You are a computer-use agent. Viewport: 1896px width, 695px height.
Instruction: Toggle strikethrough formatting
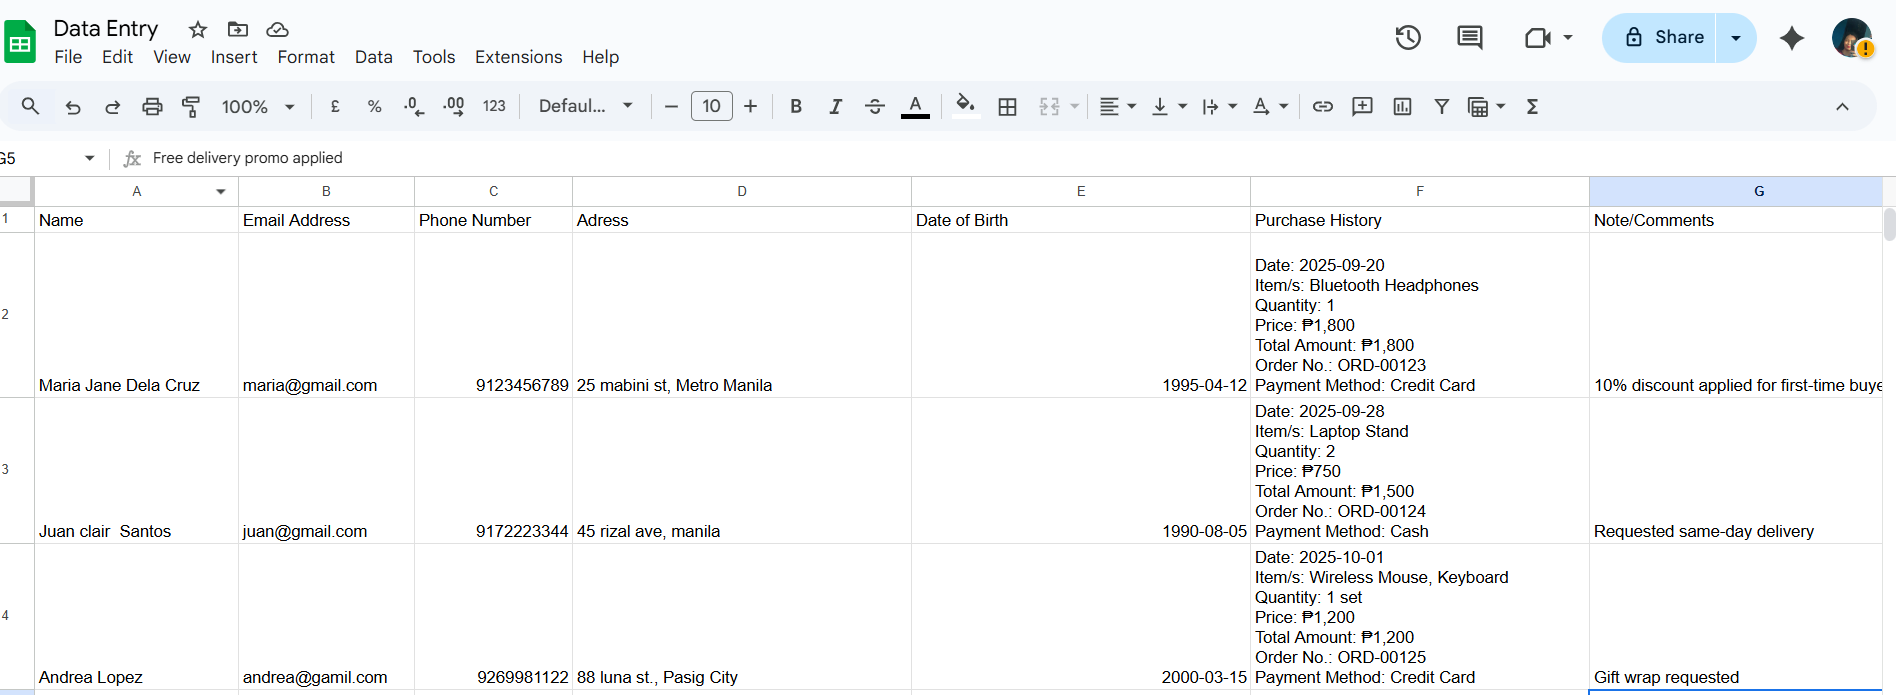874,106
